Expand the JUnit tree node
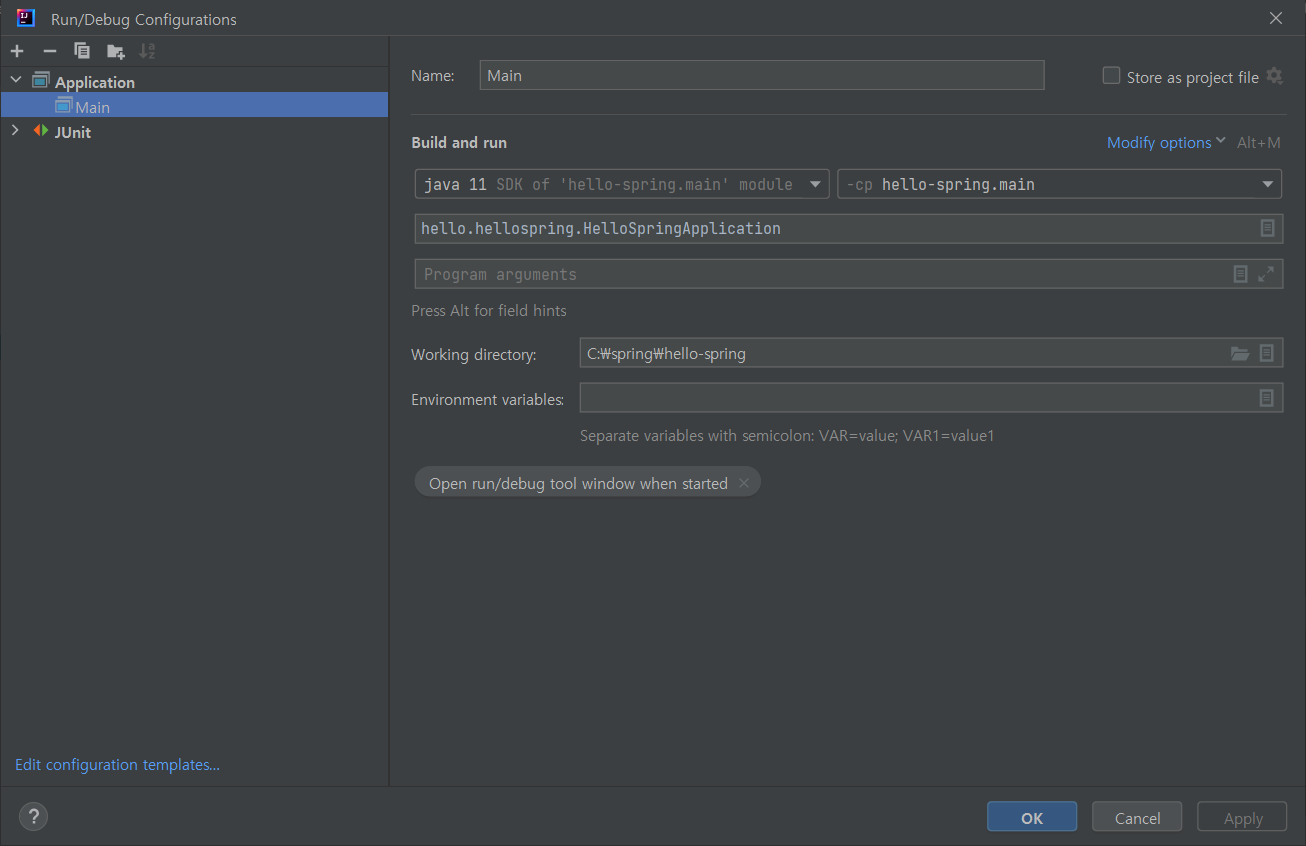The width and height of the screenshot is (1306, 846). pyautogui.click(x=15, y=131)
